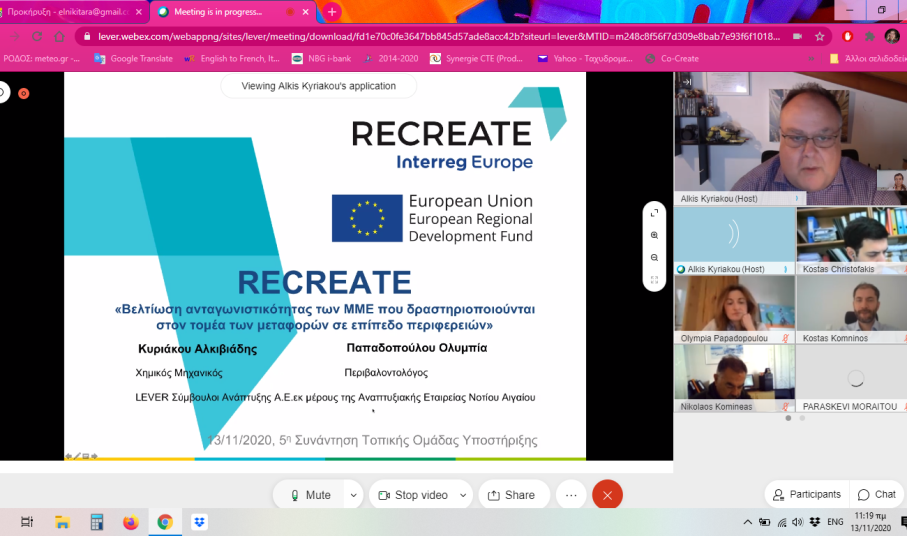Expand the audio options arrow beside Mute
Image resolution: width=907 pixels, height=536 pixels.
[352, 495]
